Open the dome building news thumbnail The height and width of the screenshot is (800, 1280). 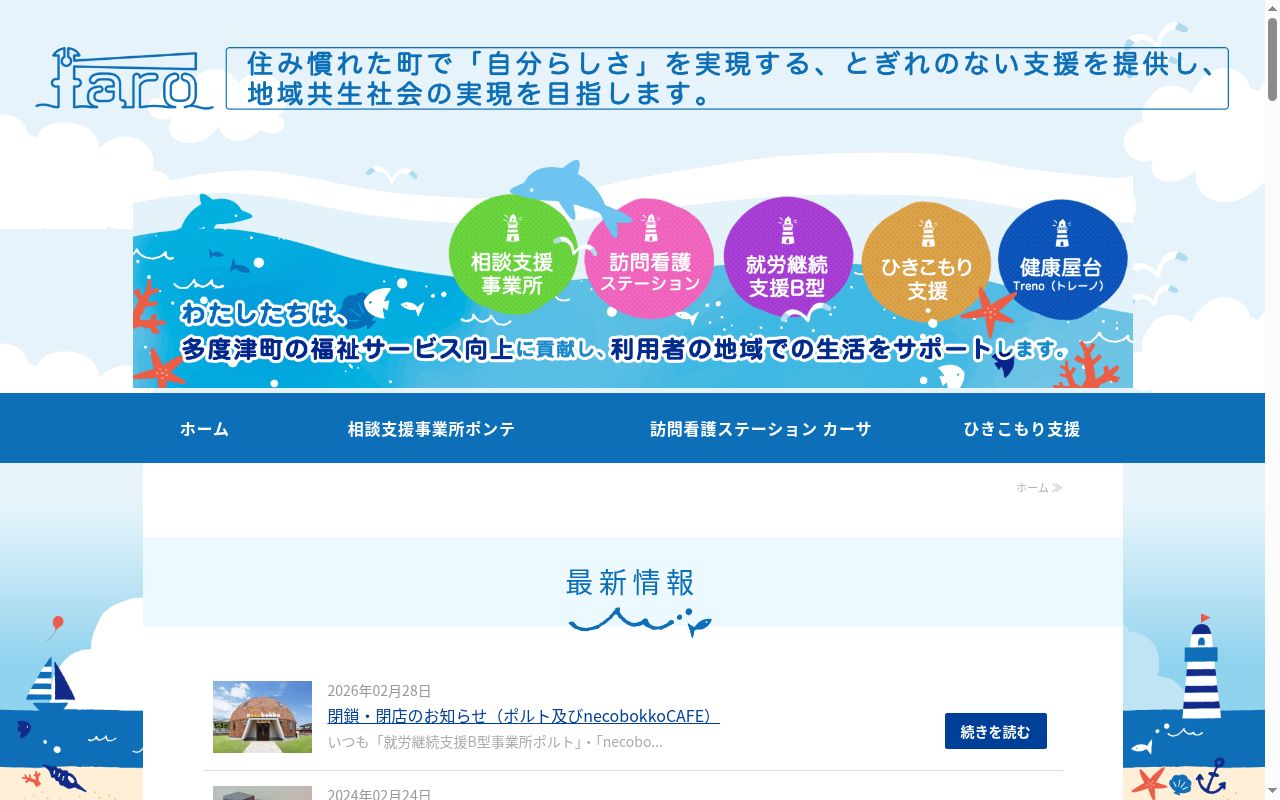tap(262, 717)
